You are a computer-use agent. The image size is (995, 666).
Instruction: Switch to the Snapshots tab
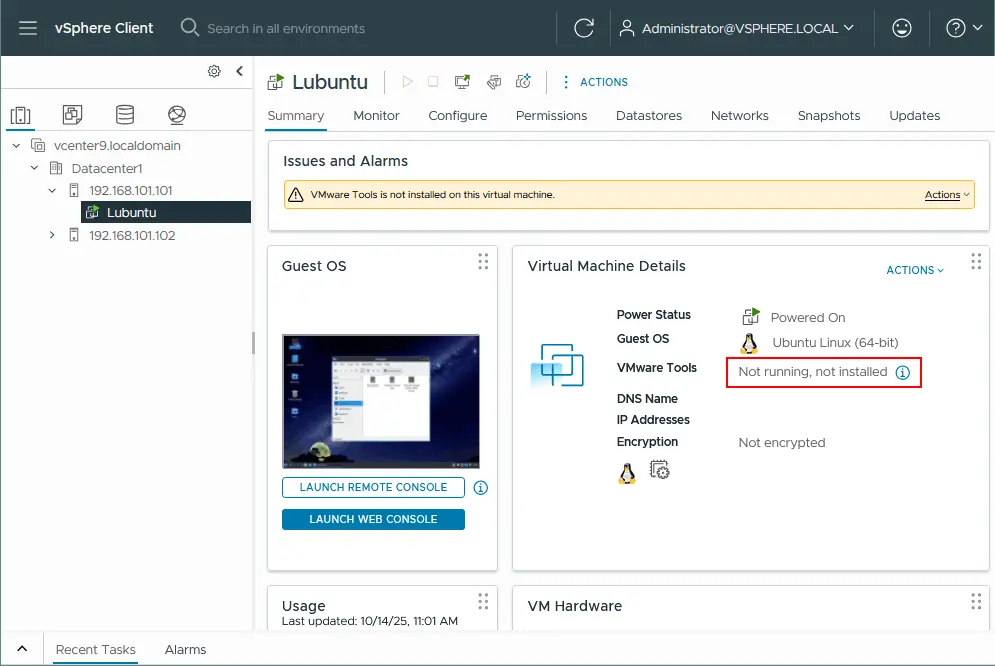(829, 115)
